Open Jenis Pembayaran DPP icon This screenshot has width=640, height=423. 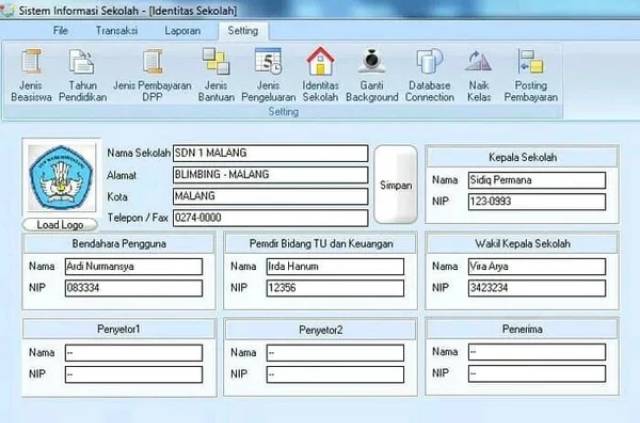coord(152,63)
